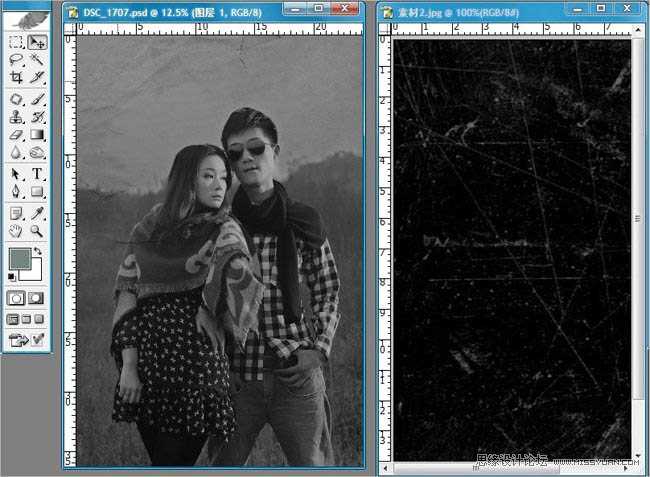Select the Eraser tool
This screenshot has height=477, width=650.
click(x=16, y=135)
